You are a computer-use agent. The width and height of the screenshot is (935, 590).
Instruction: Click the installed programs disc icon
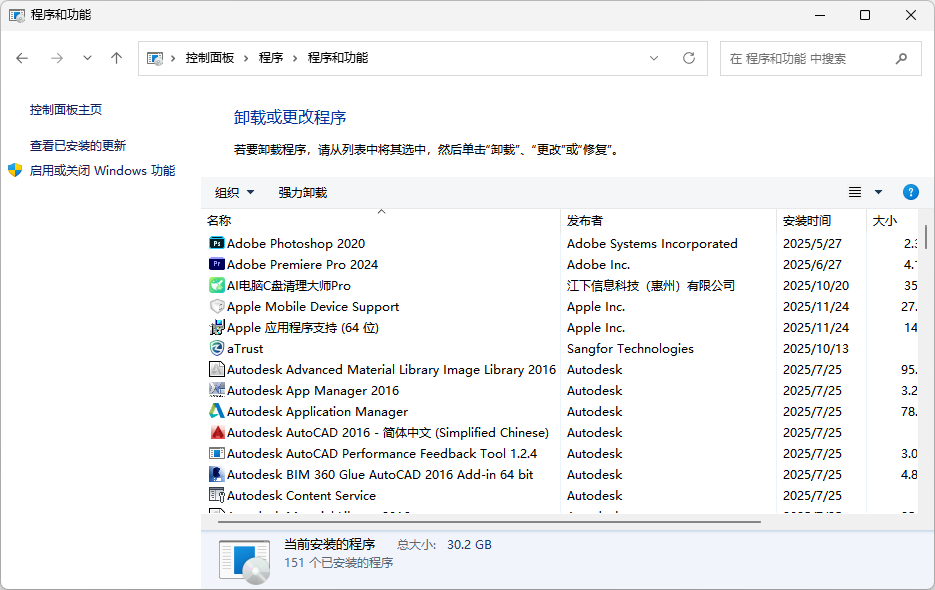[x=244, y=561]
